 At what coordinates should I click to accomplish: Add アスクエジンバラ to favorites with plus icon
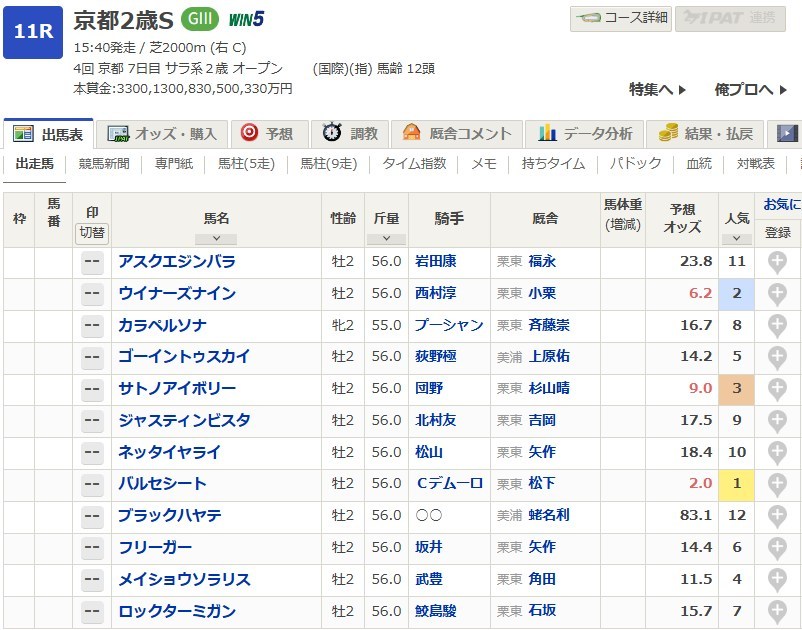(x=777, y=262)
